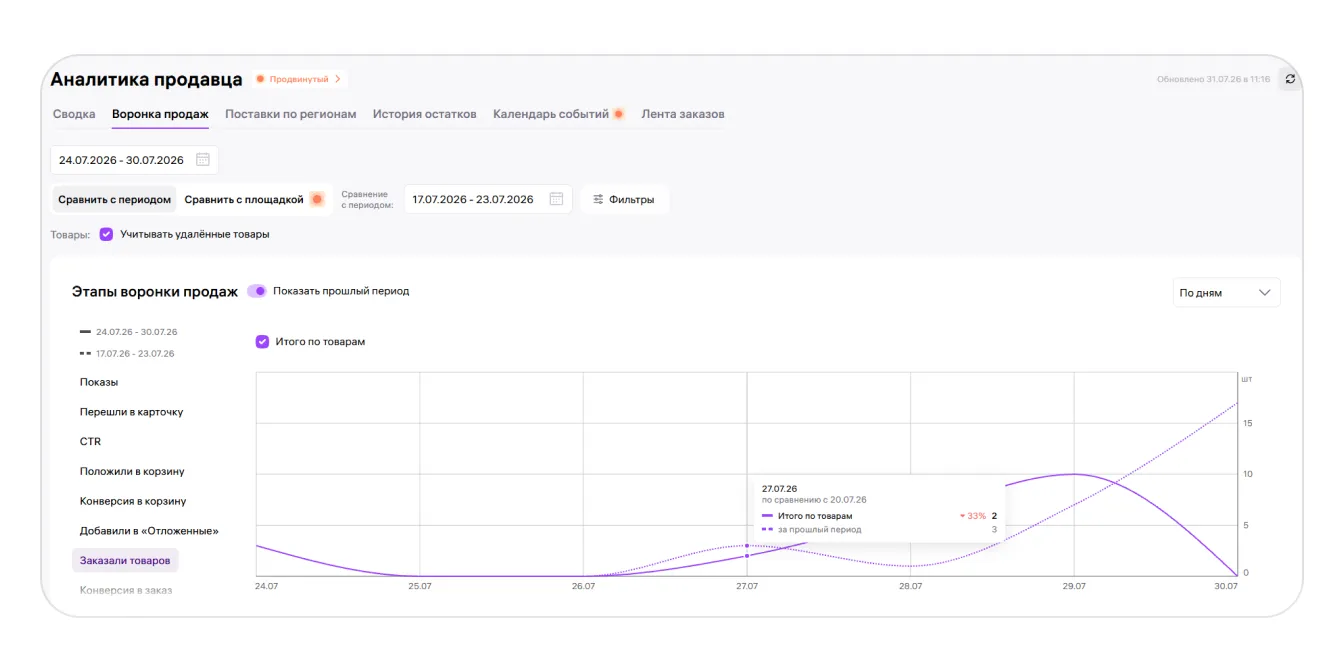Click the Продвинутый plan badge link
The image size is (1344, 672).
click(x=299, y=79)
